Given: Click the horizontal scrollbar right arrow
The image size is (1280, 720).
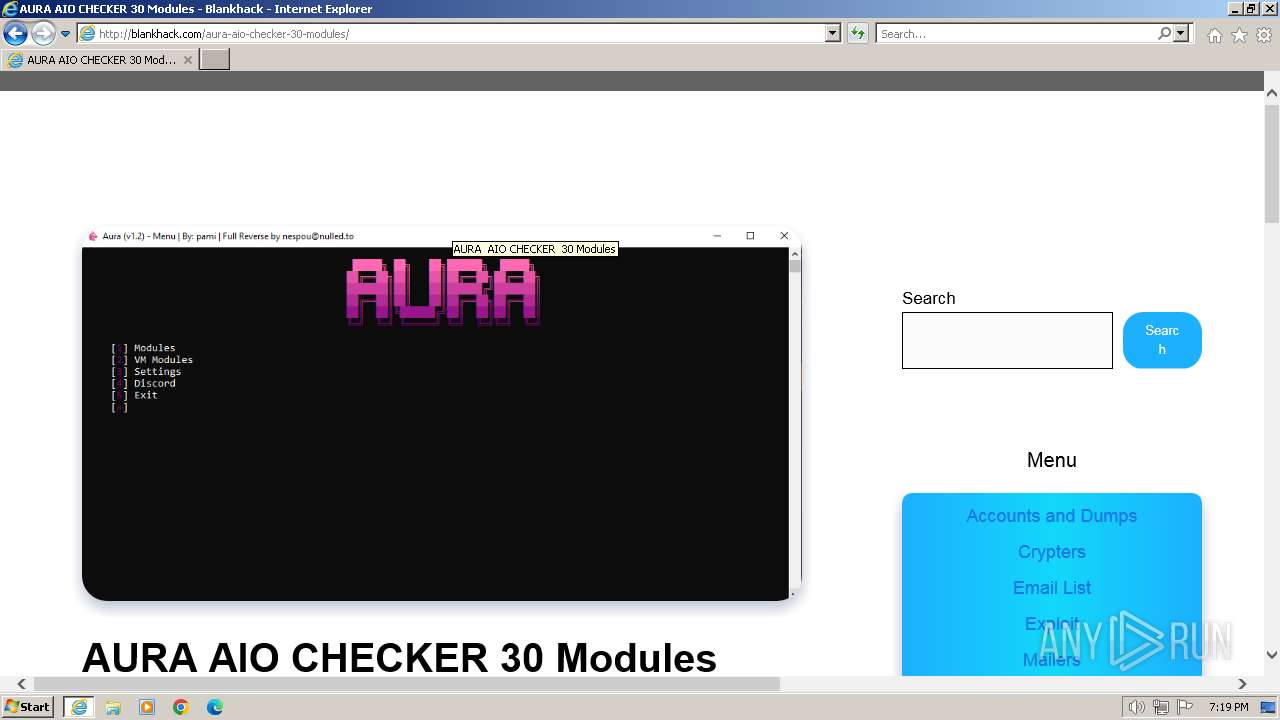Looking at the screenshot, I should pyautogui.click(x=1242, y=684).
